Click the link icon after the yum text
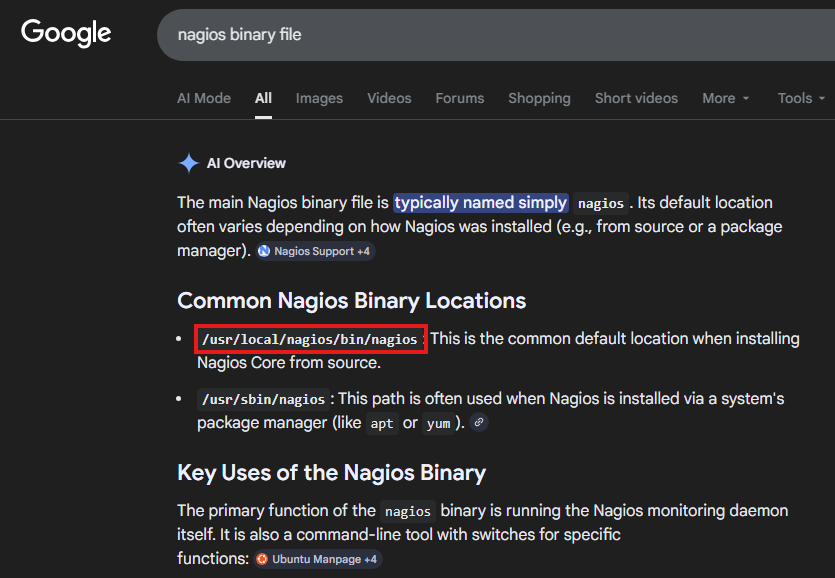Image resolution: width=835 pixels, height=578 pixels. click(479, 423)
